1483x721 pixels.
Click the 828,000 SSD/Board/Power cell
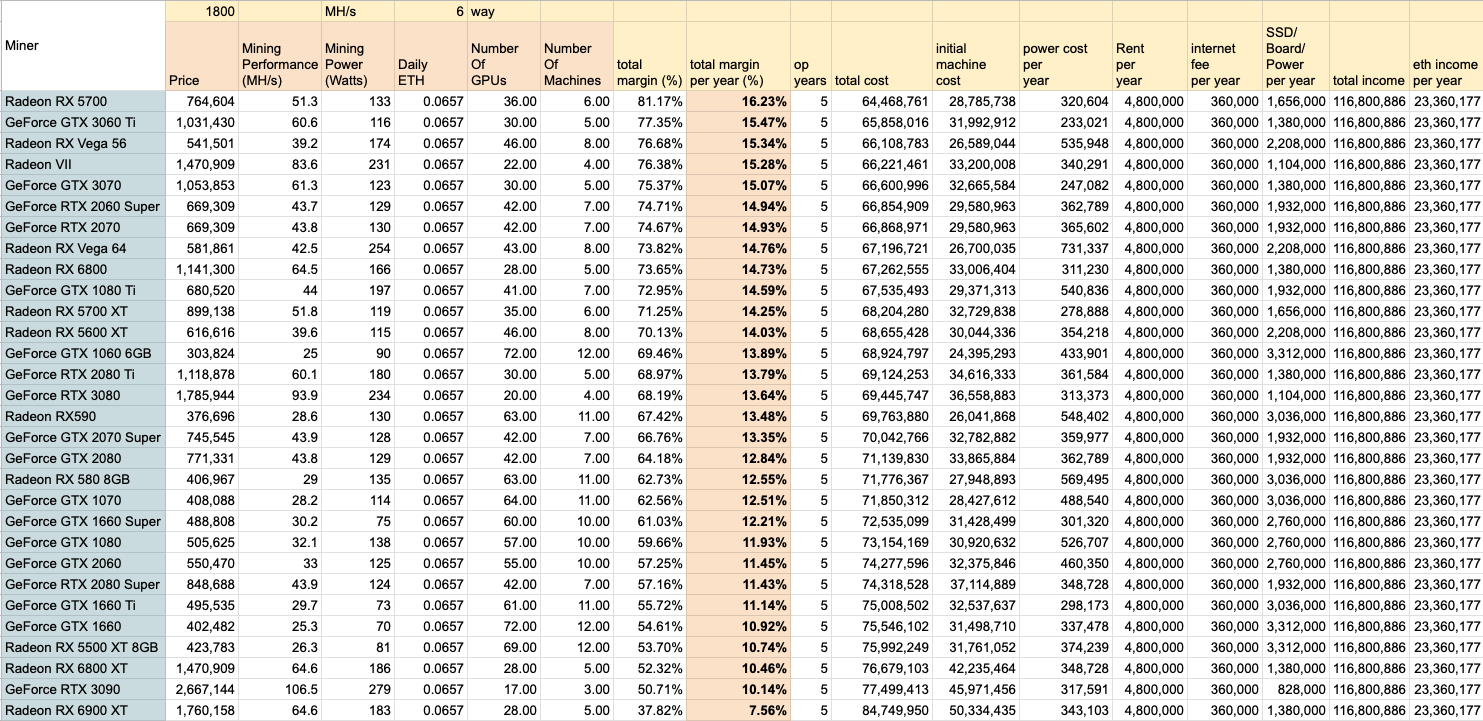1296,689
